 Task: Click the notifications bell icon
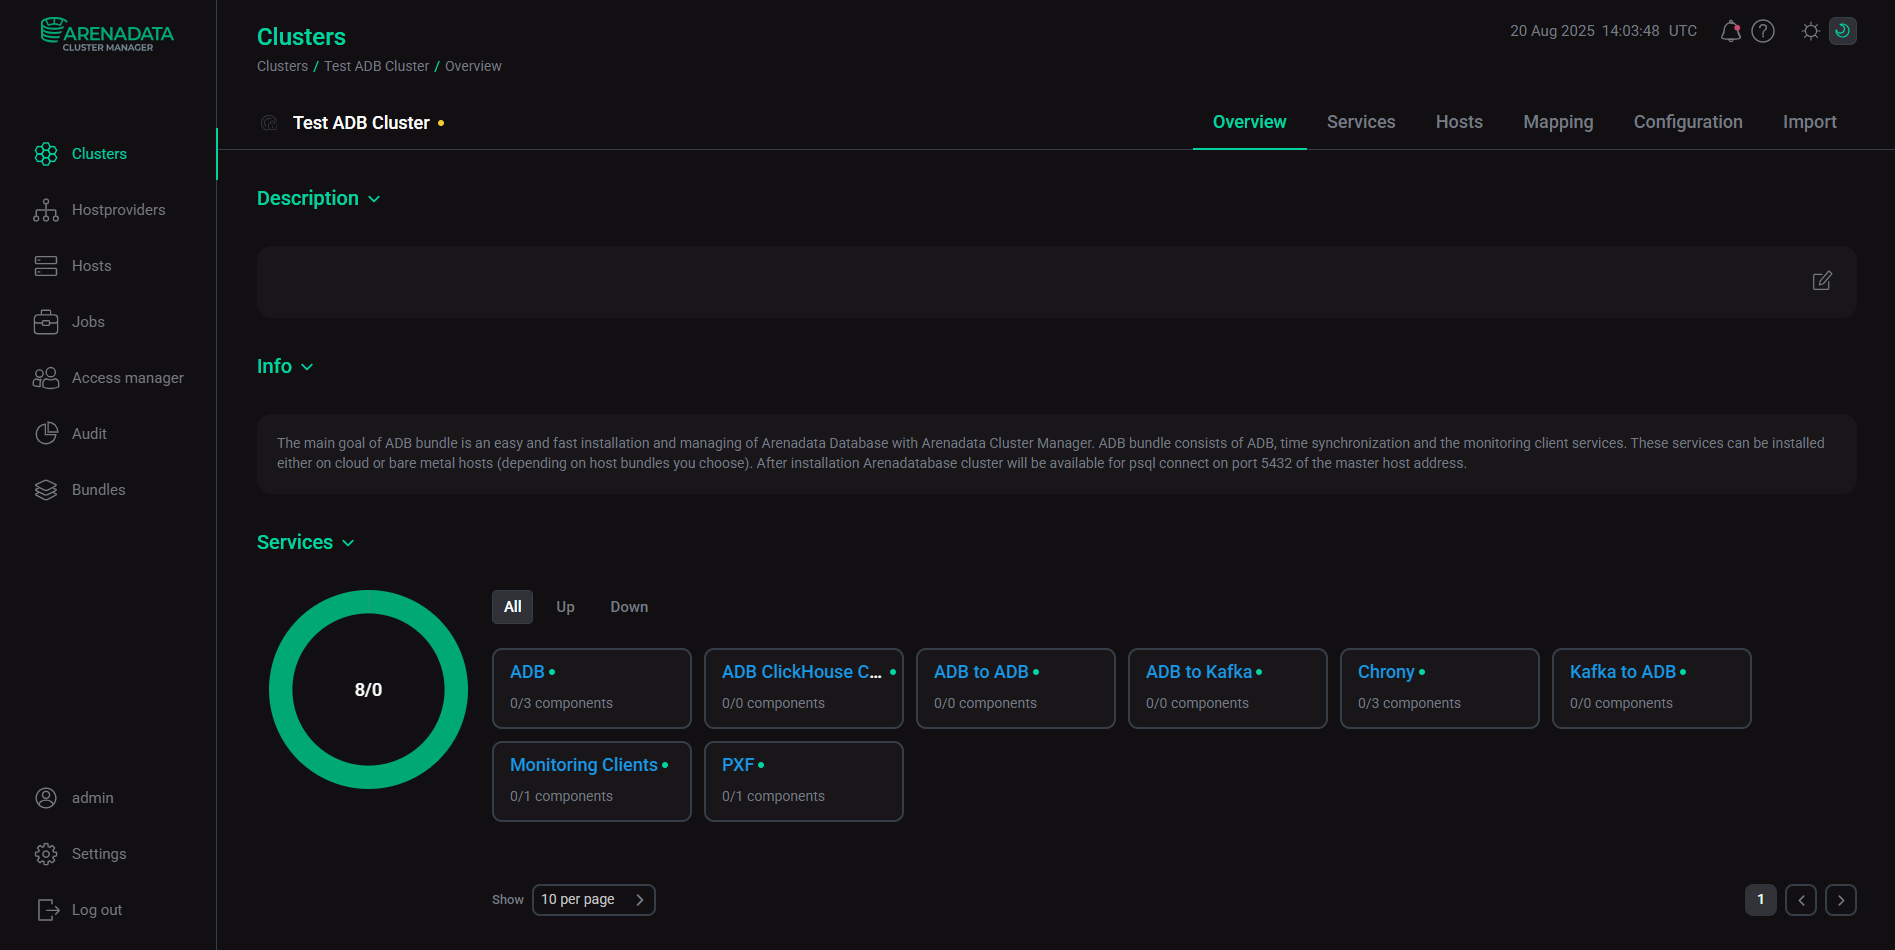click(x=1730, y=31)
